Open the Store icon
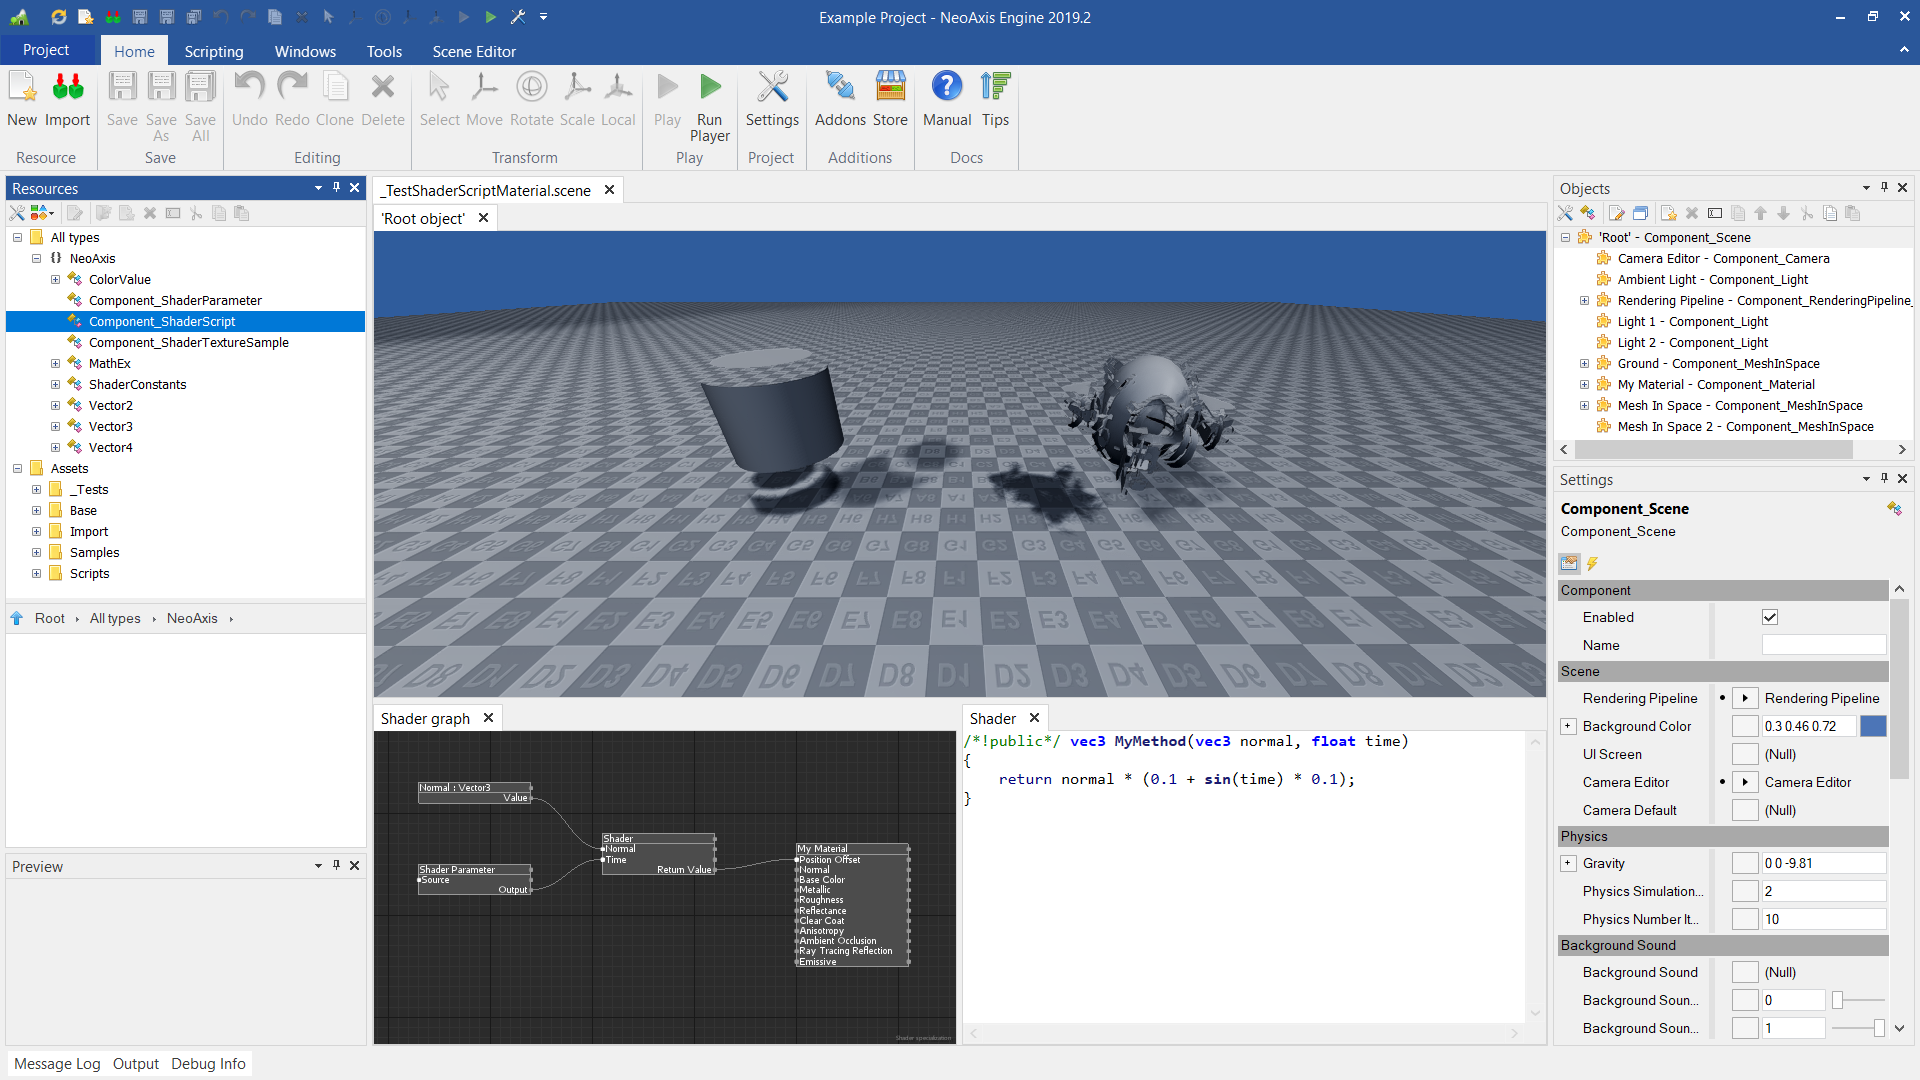The width and height of the screenshot is (1920, 1080). pos(890,88)
